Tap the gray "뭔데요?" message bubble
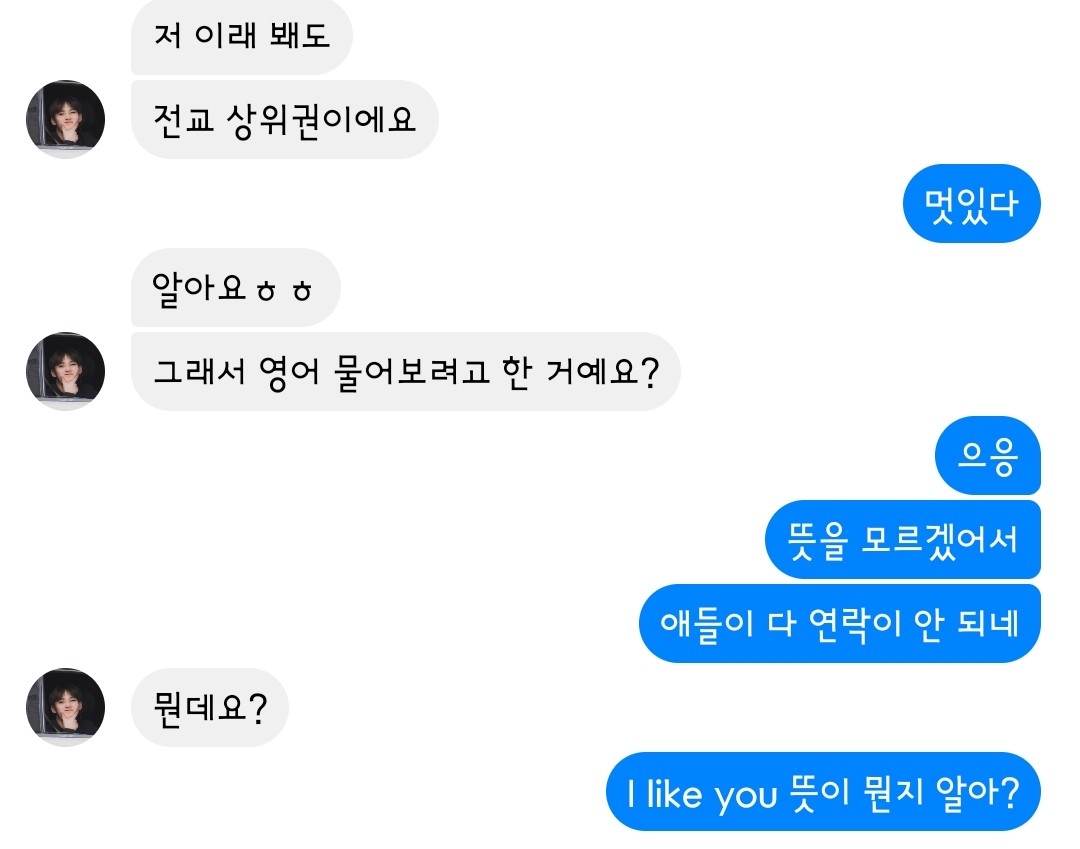This screenshot has height=849, width=1080. click(209, 708)
